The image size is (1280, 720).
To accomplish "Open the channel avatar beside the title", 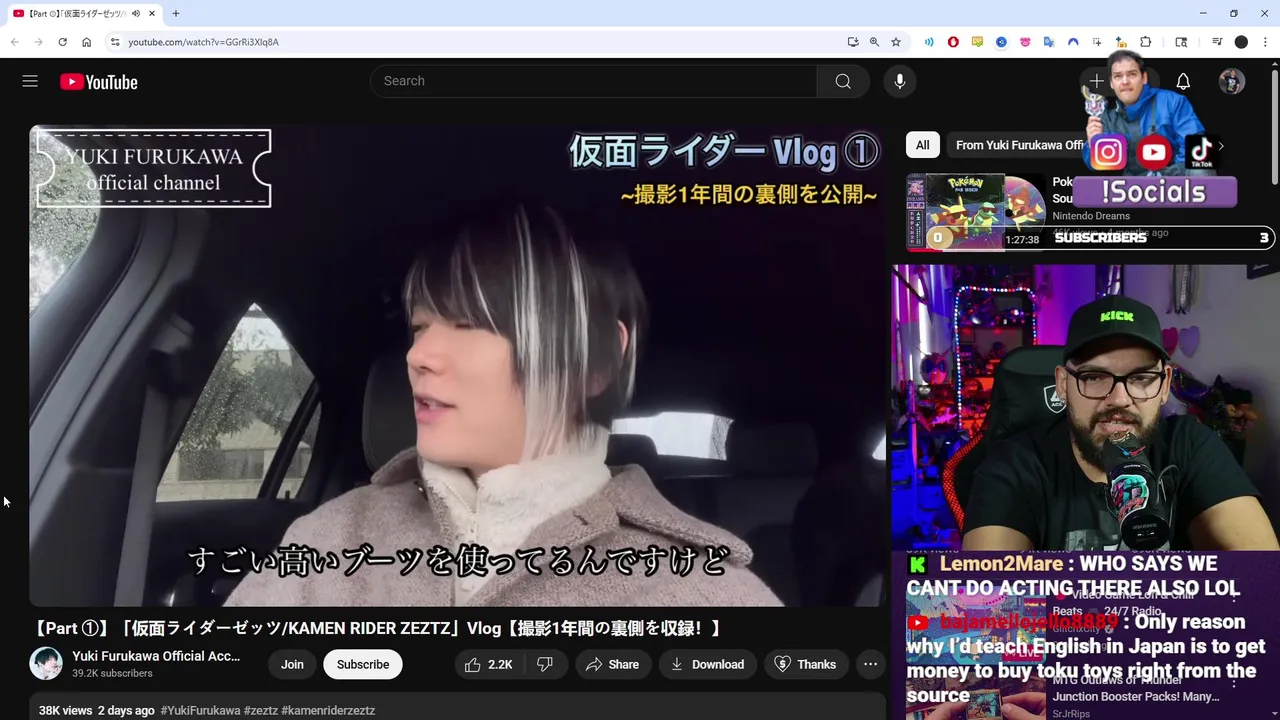I will [46, 664].
